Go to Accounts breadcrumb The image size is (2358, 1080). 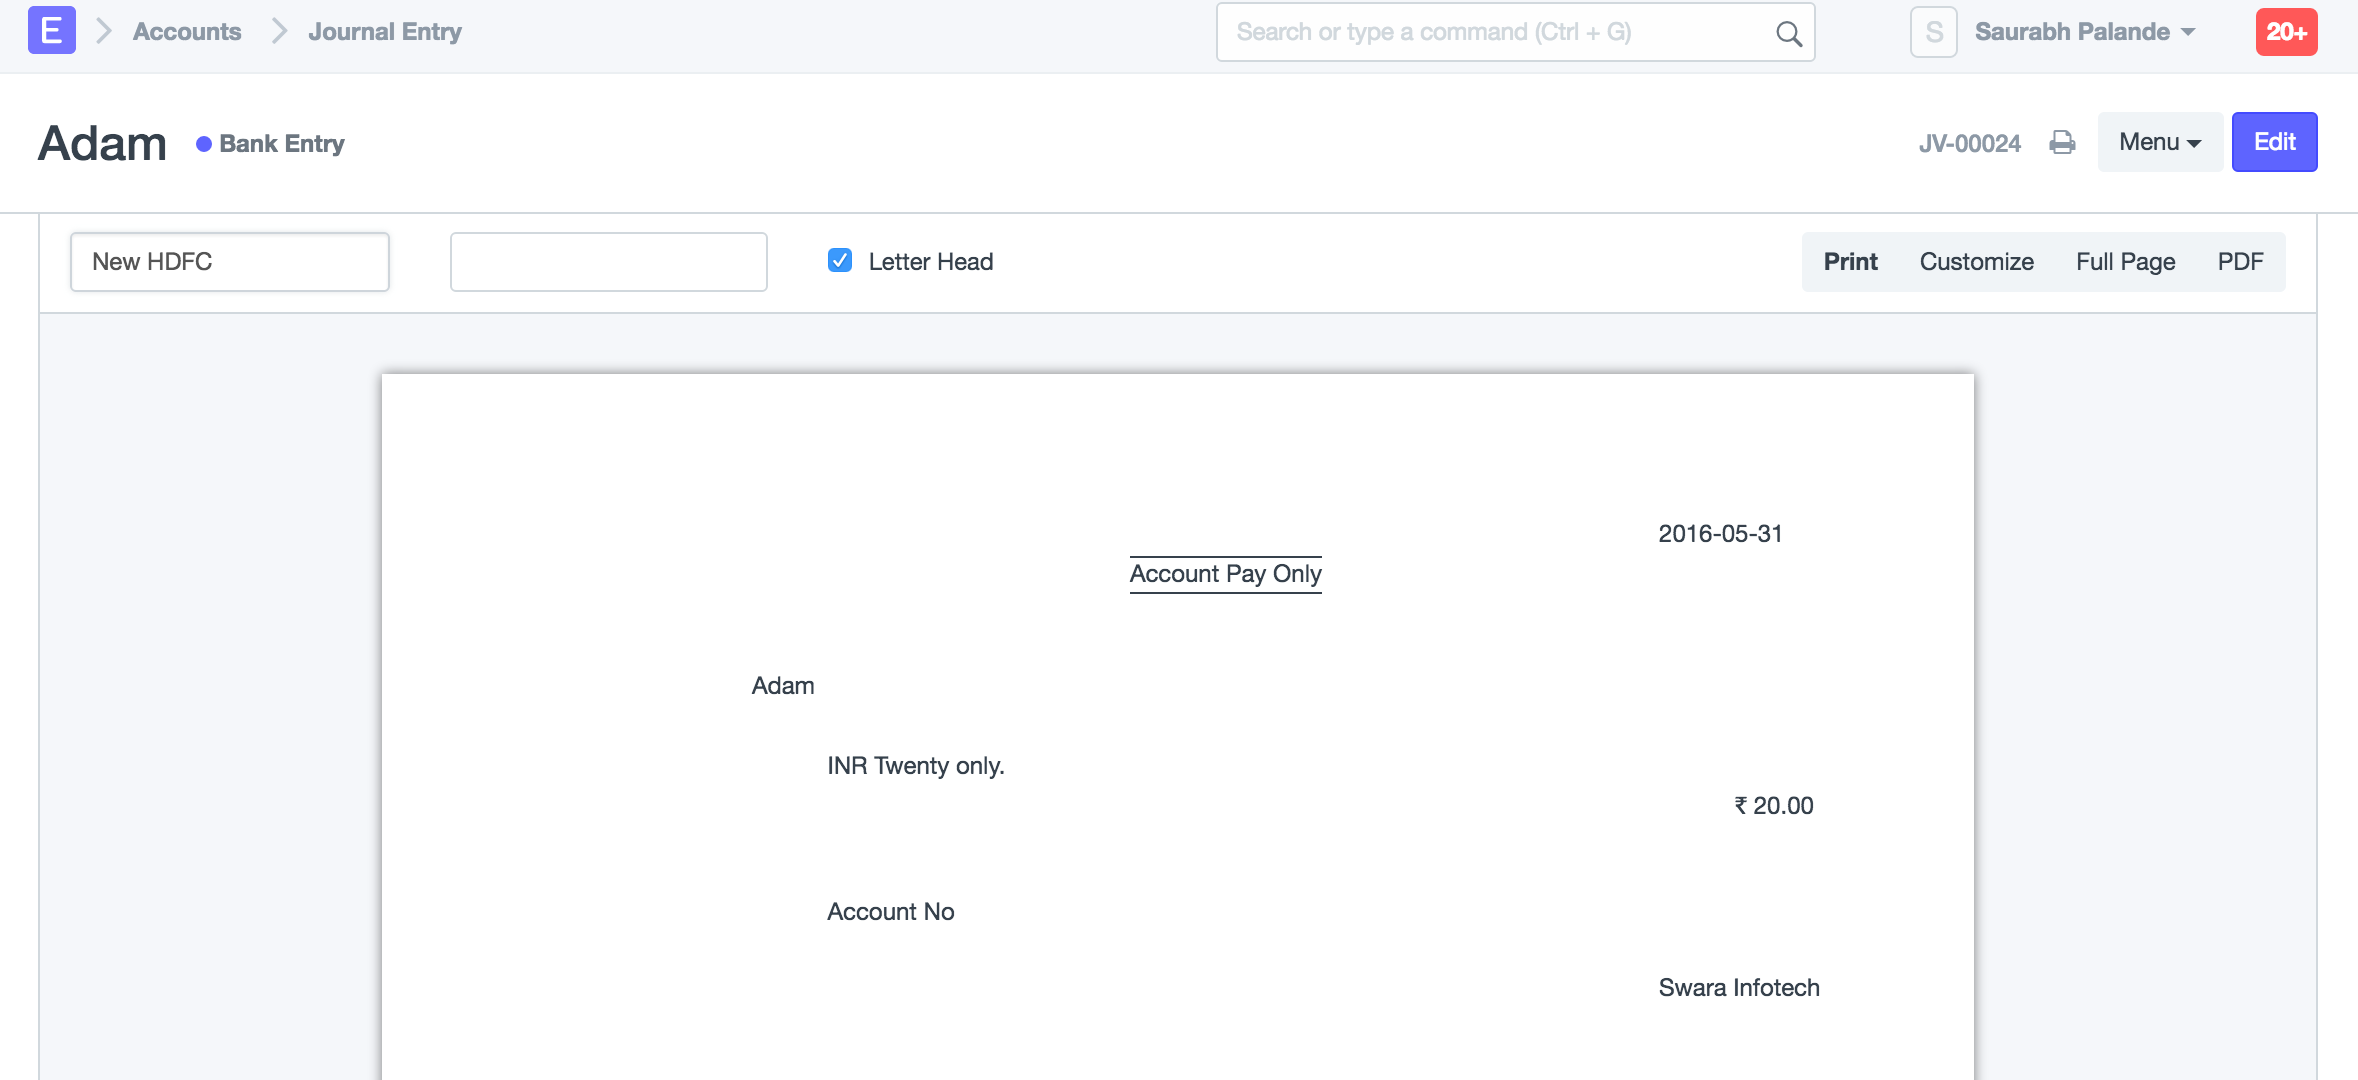click(187, 32)
